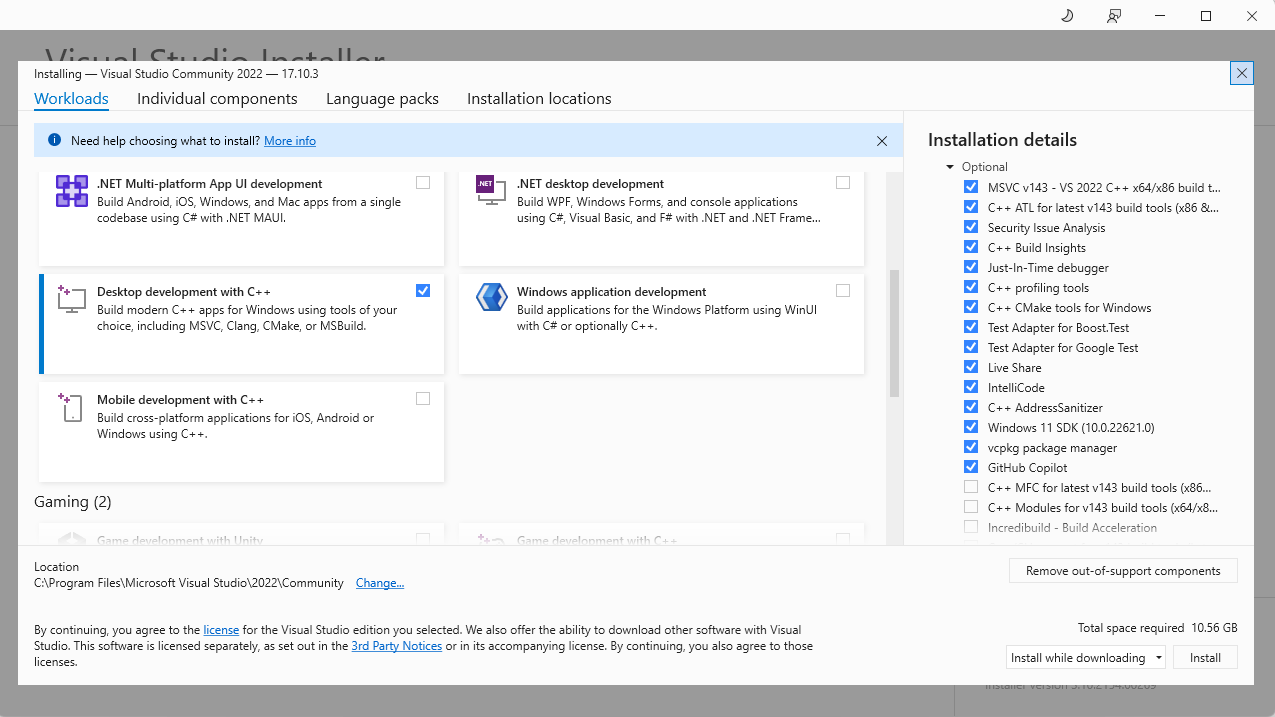Collapse the Optional section in Installation details
Image resolution: width=1275 pixels, height=717 pixels.
950,167
